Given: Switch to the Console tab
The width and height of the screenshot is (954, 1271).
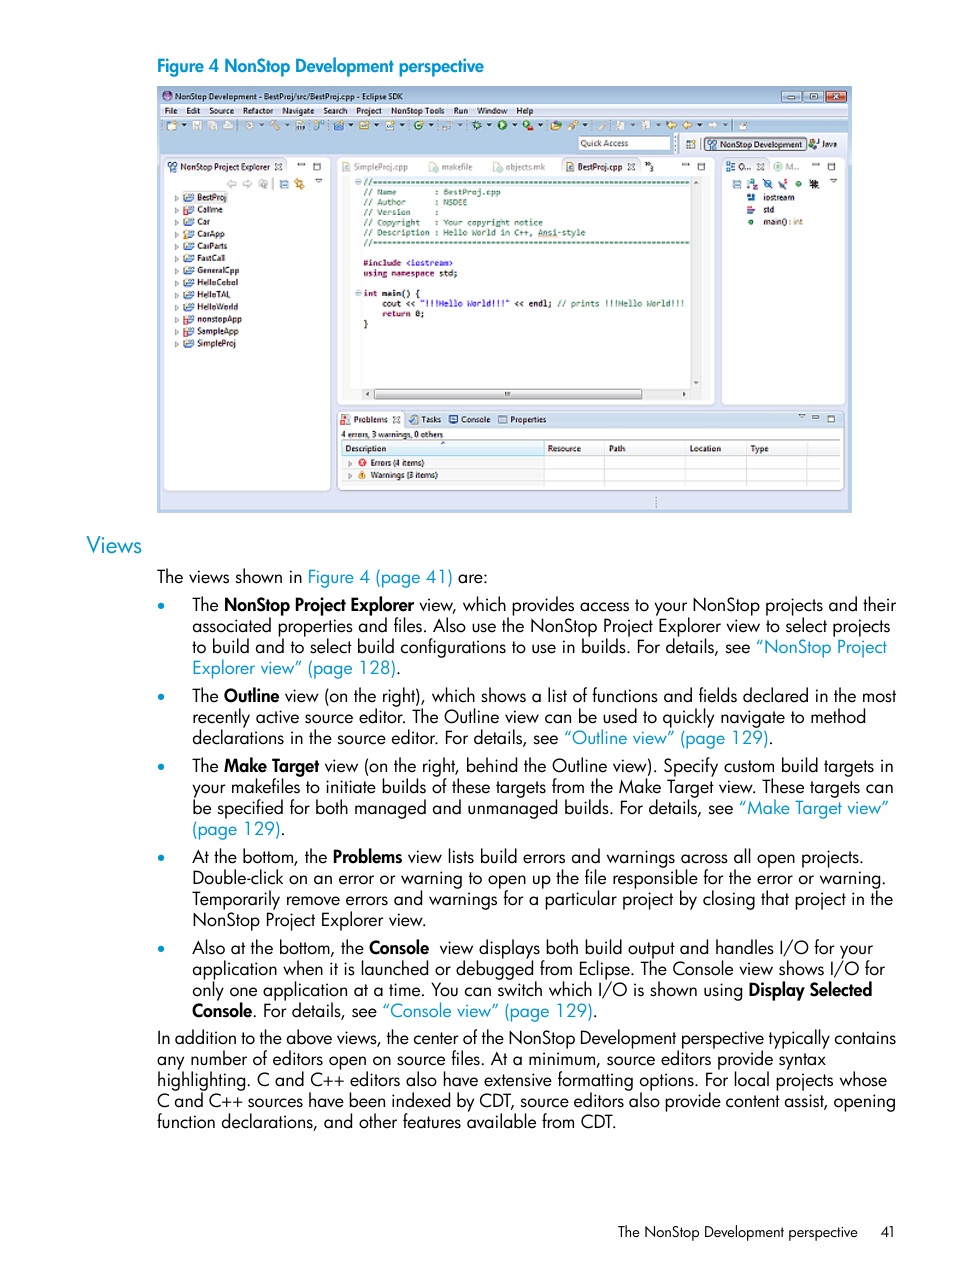Looking at the screenshot, I should 470,420.
